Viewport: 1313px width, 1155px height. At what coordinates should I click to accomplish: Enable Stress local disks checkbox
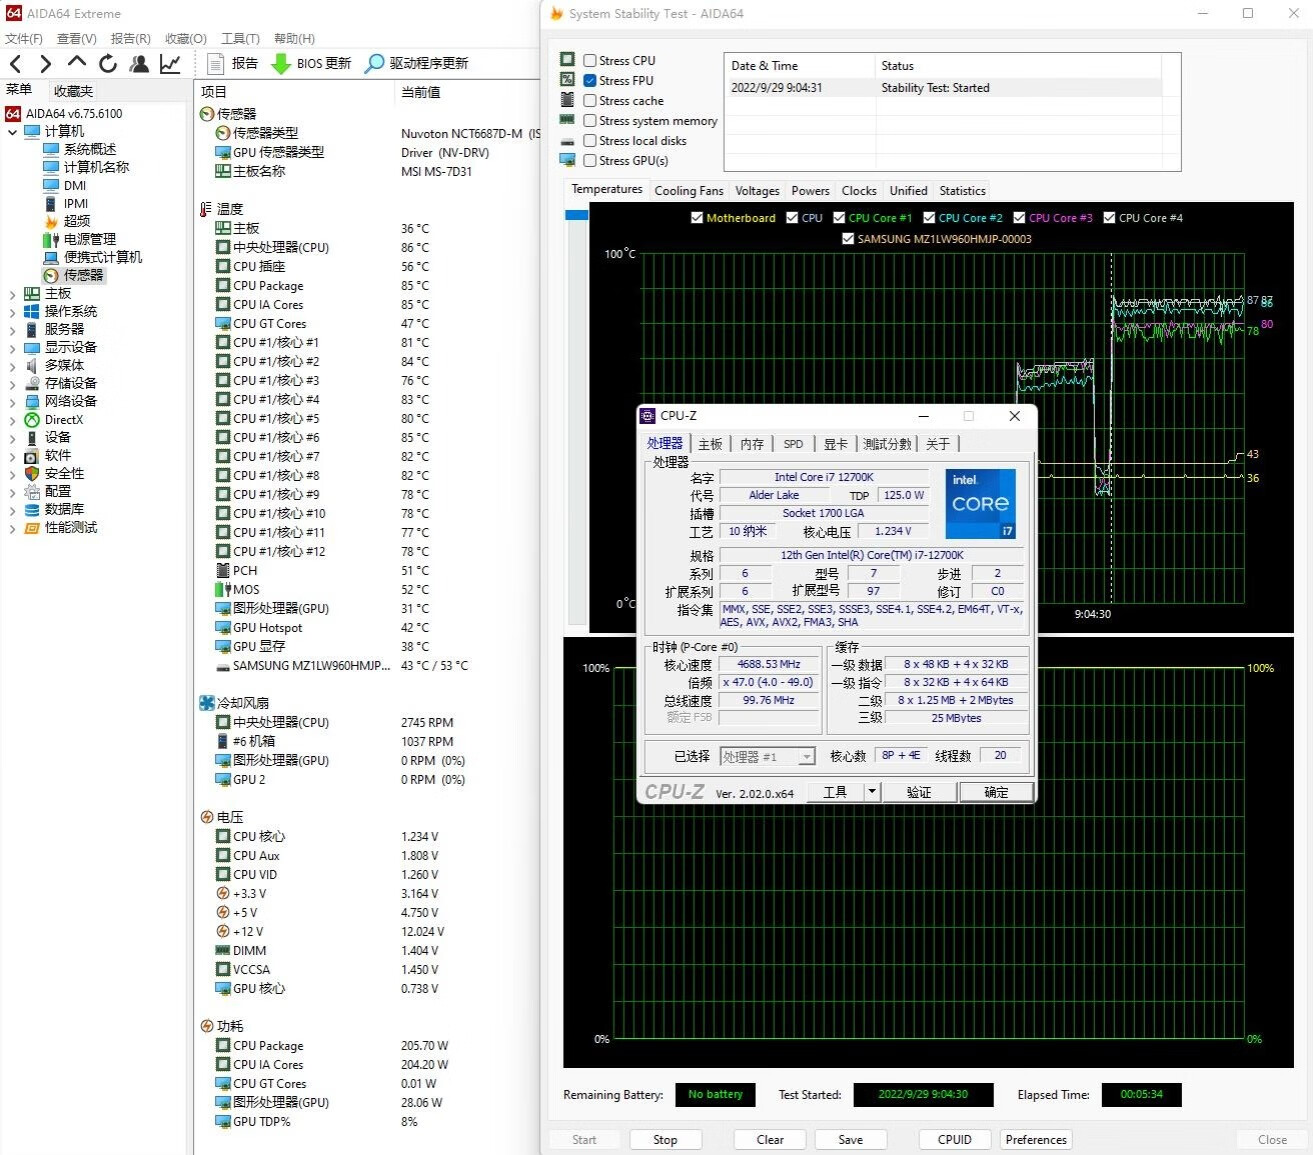590,141
